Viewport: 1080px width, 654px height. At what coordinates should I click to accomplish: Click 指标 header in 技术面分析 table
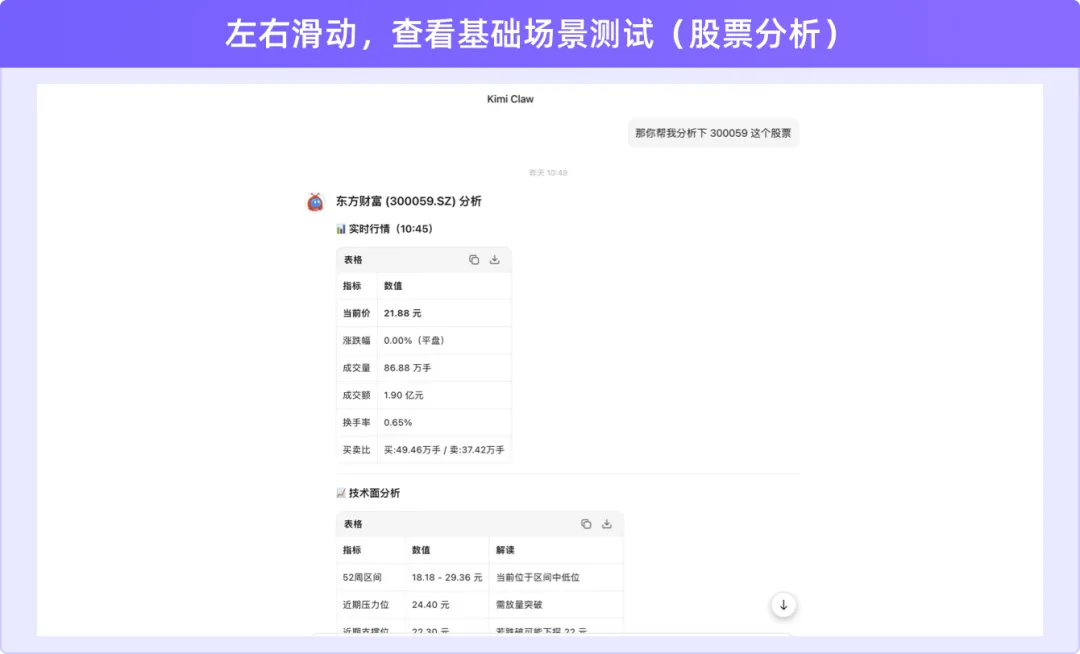(351, 550)
